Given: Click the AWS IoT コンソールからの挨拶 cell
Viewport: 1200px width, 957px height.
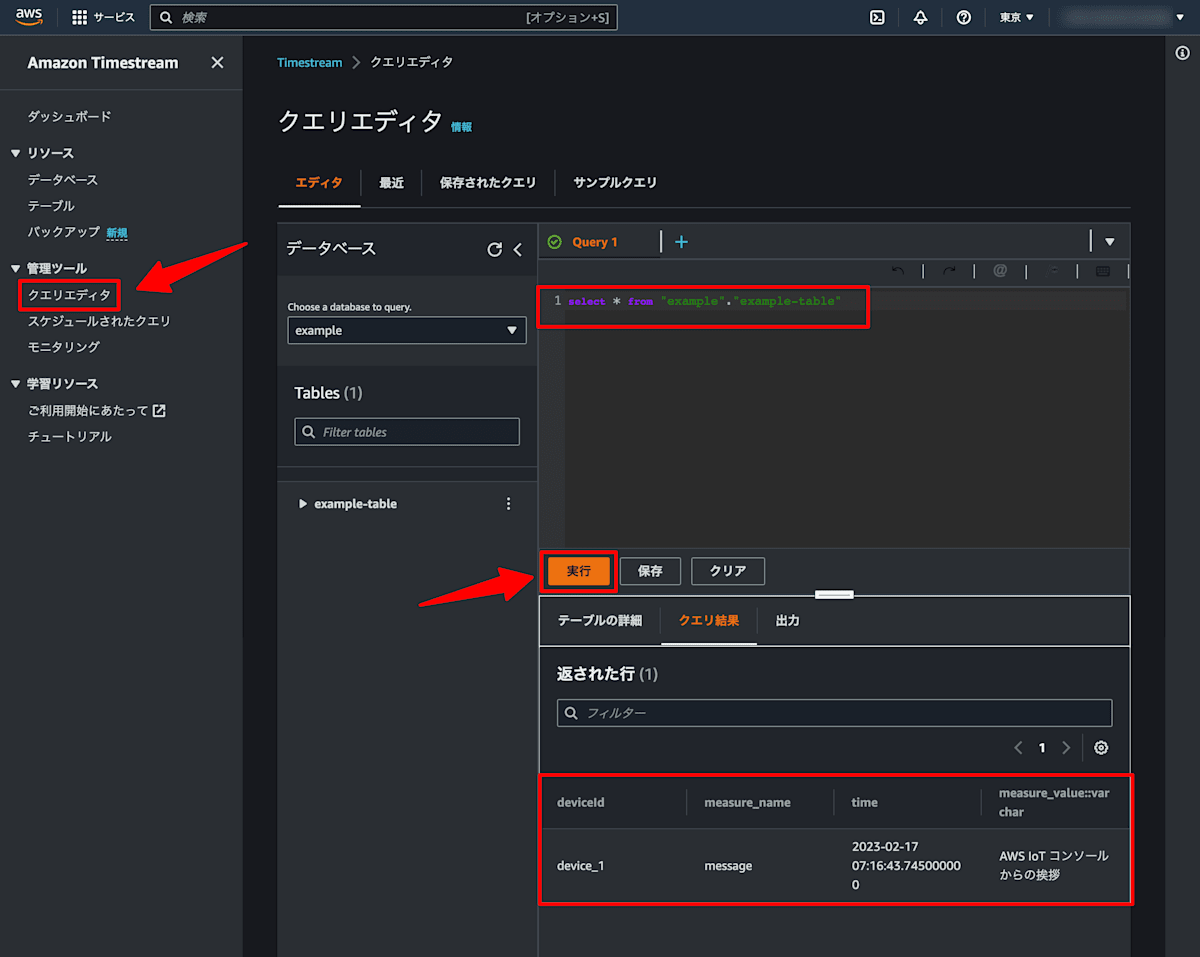Looking at the screenshot, I should pos(1054,866).
